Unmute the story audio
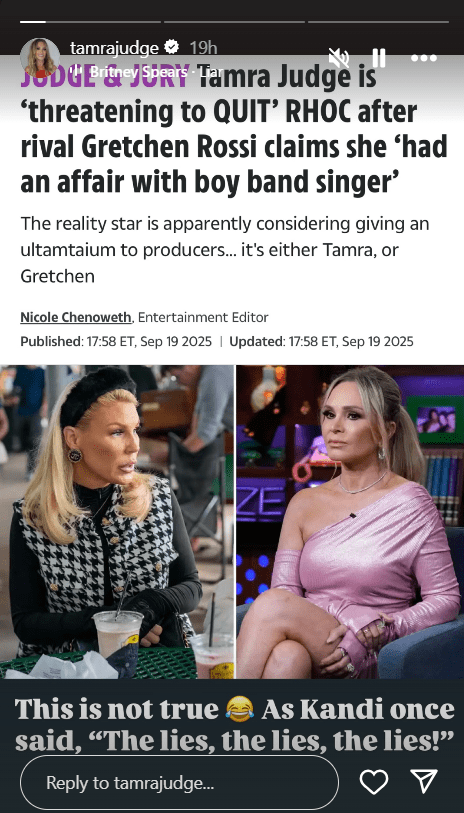This screenshot has height=813, width=464. [339, 58]
